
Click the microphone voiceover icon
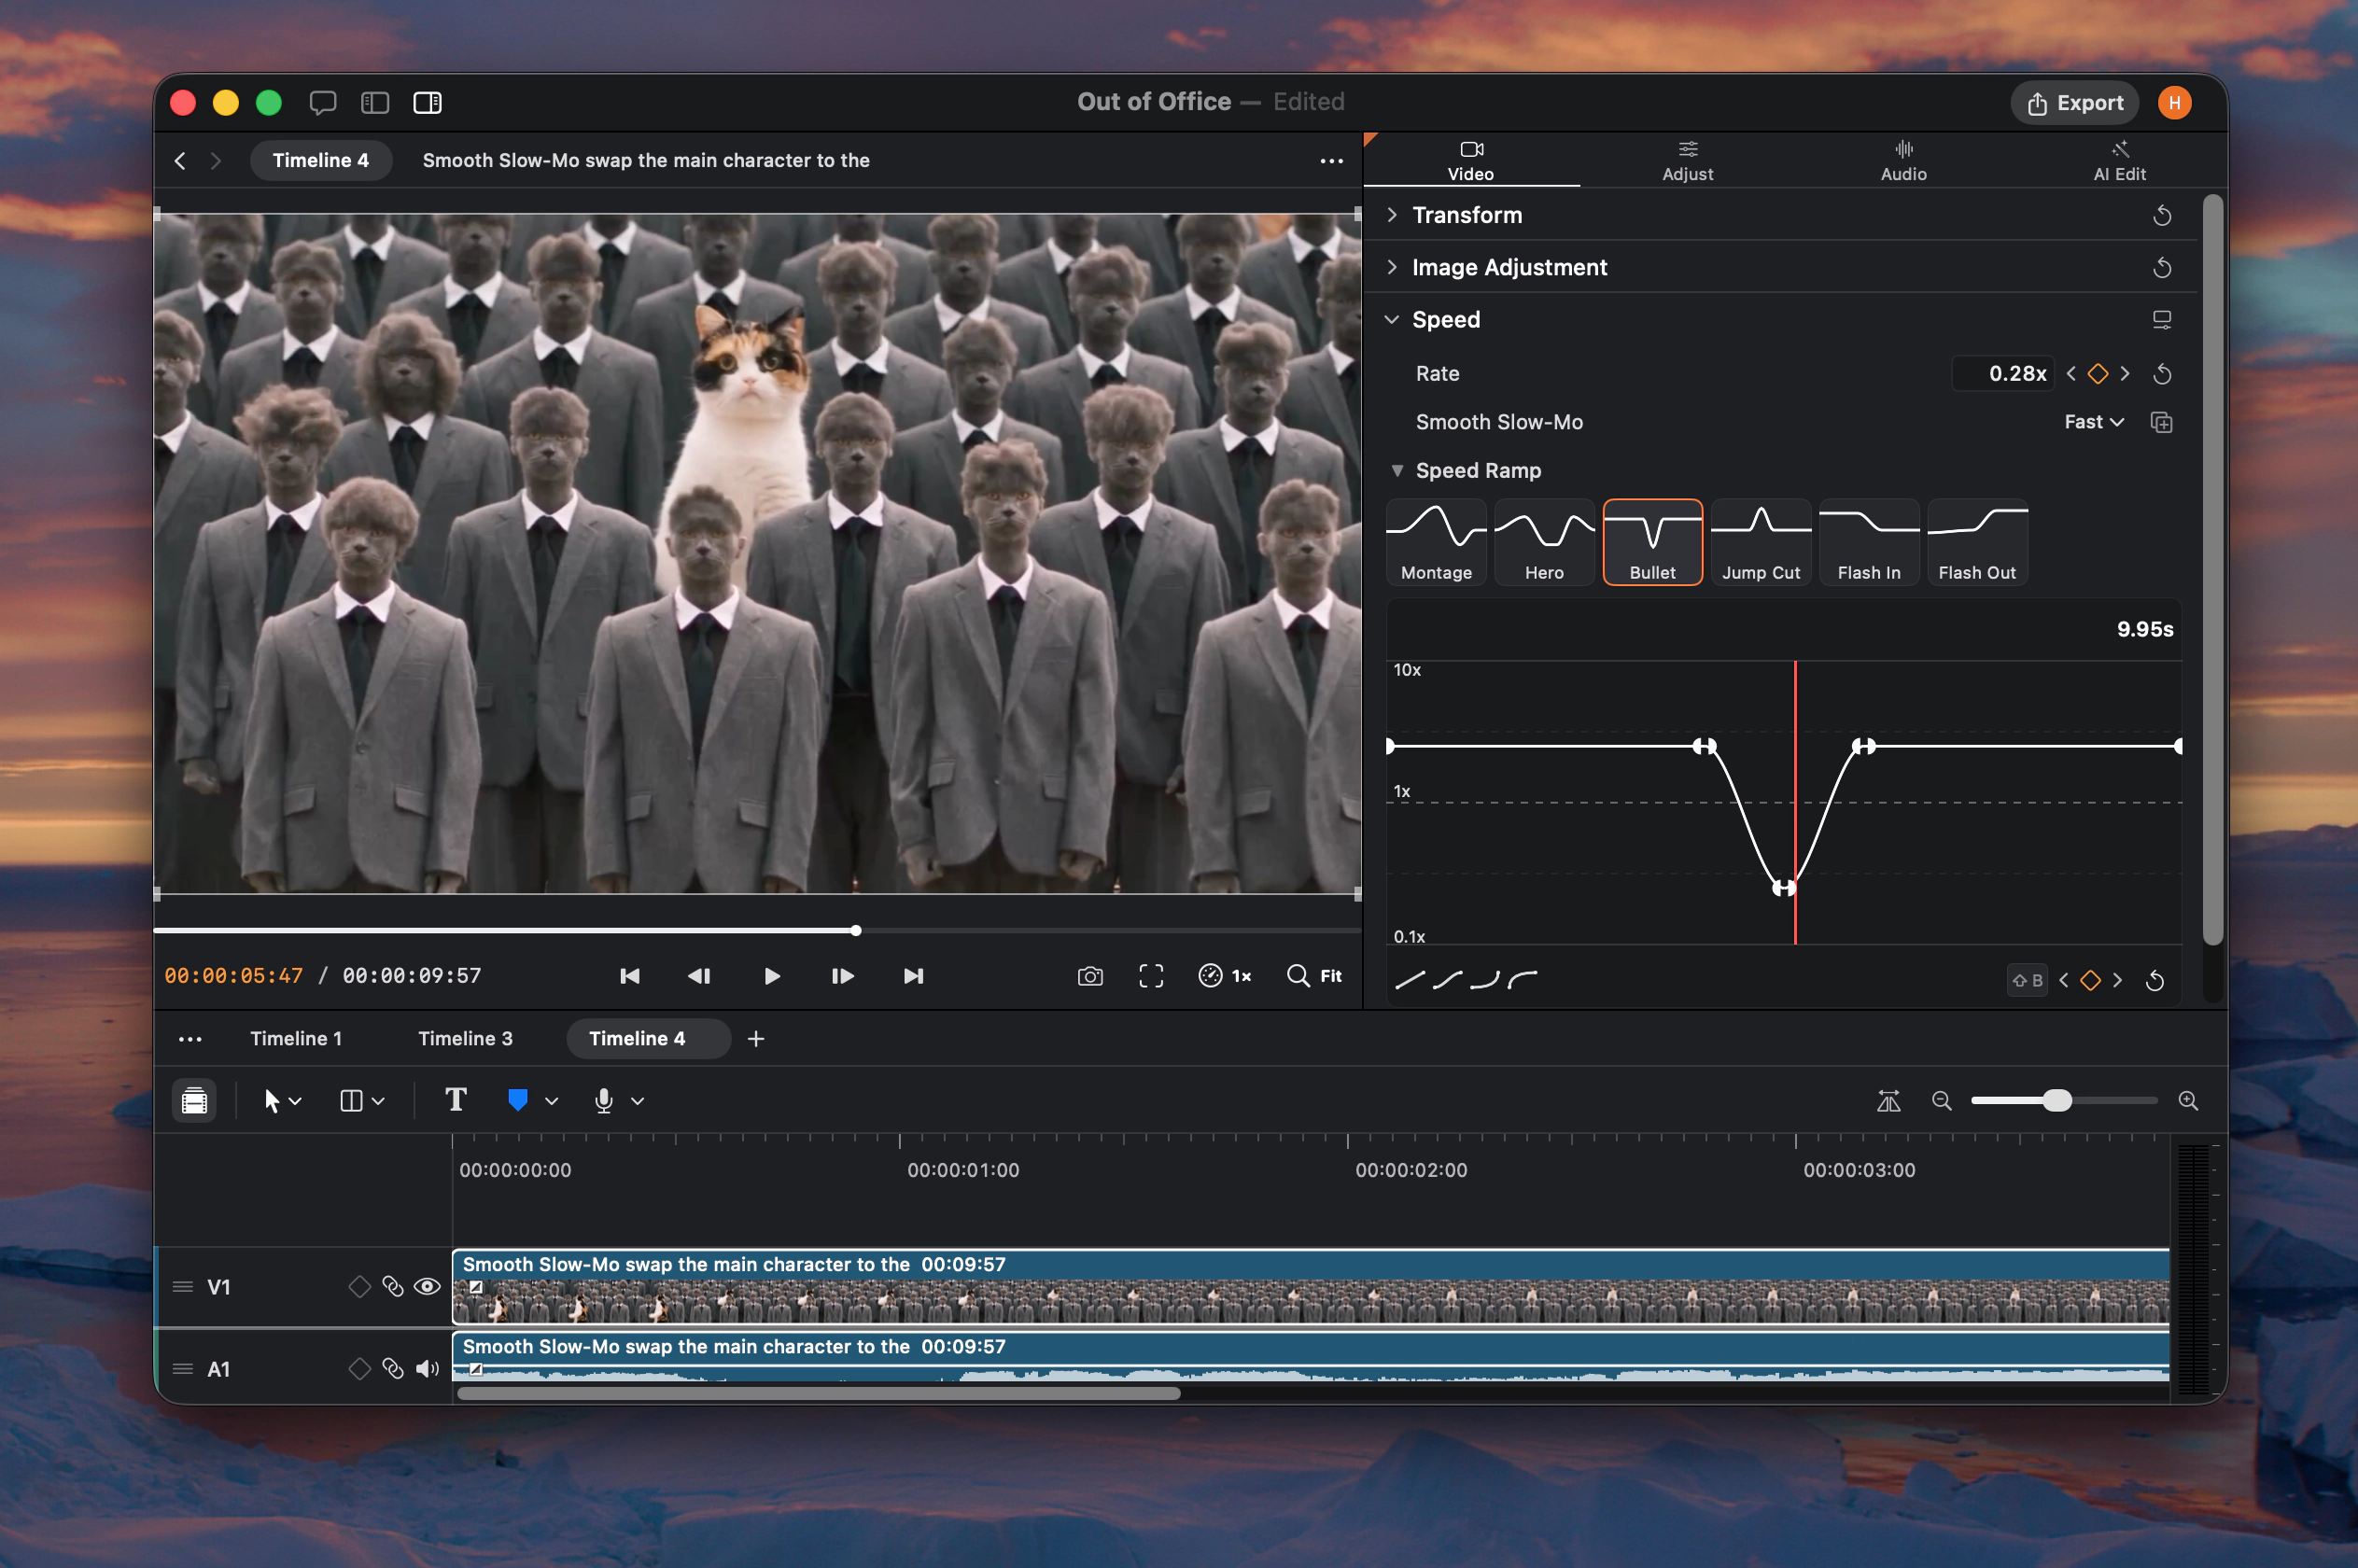point(603,1100)
